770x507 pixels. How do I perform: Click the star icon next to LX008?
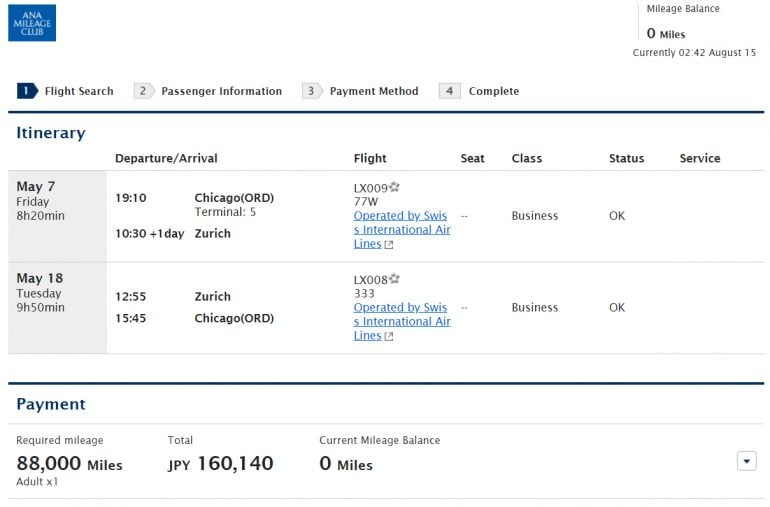(x=394, y=279)
